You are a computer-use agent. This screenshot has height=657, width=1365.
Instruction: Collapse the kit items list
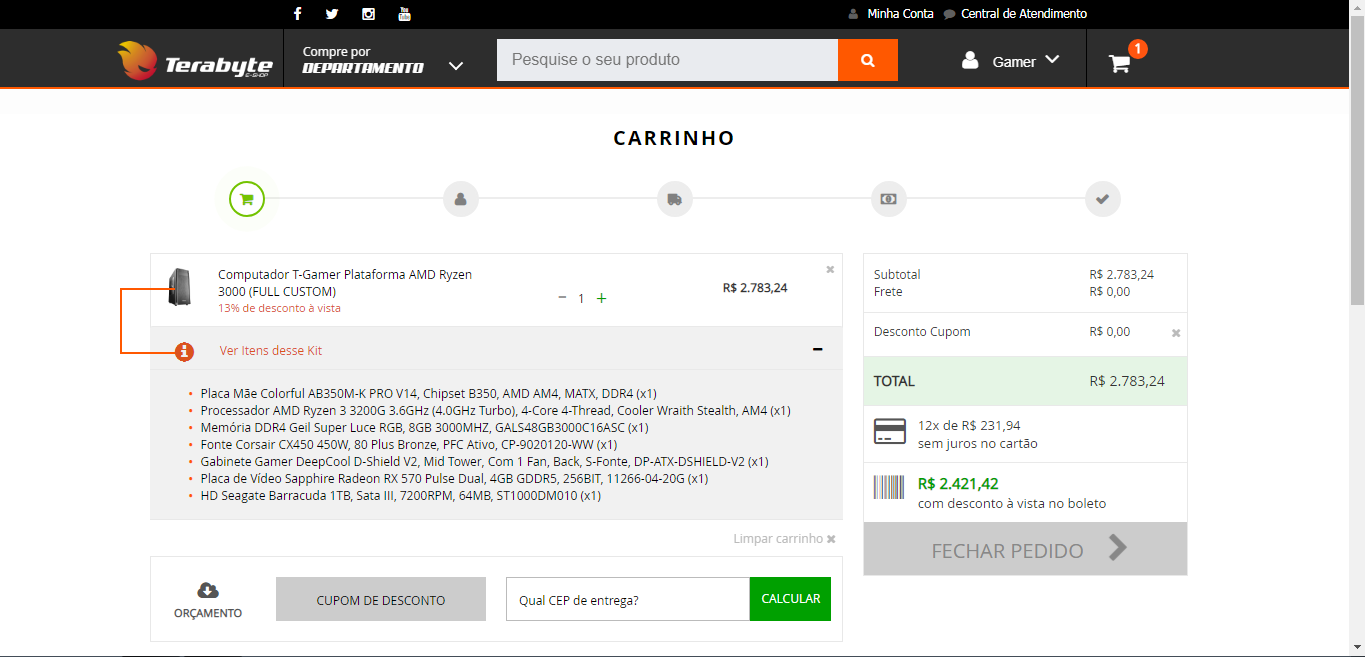coord(818,349)
